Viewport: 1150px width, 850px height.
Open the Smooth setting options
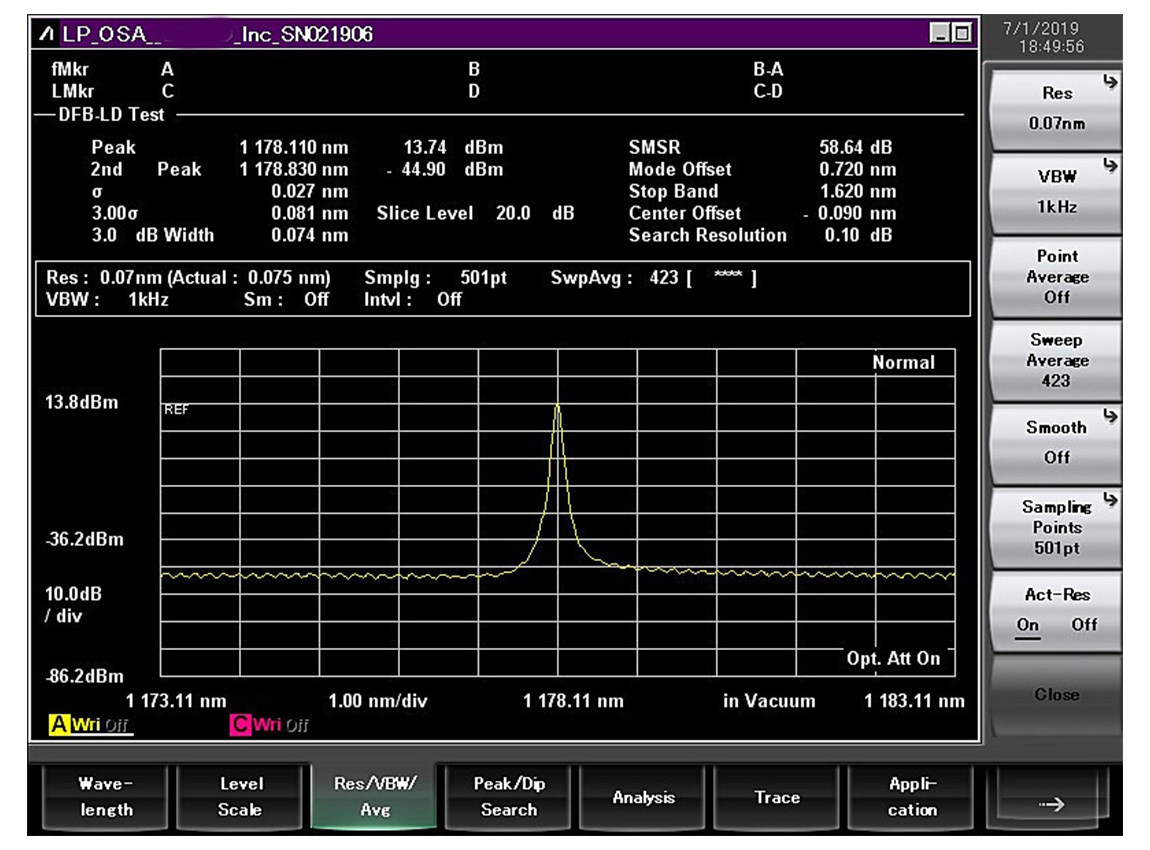1056,442
